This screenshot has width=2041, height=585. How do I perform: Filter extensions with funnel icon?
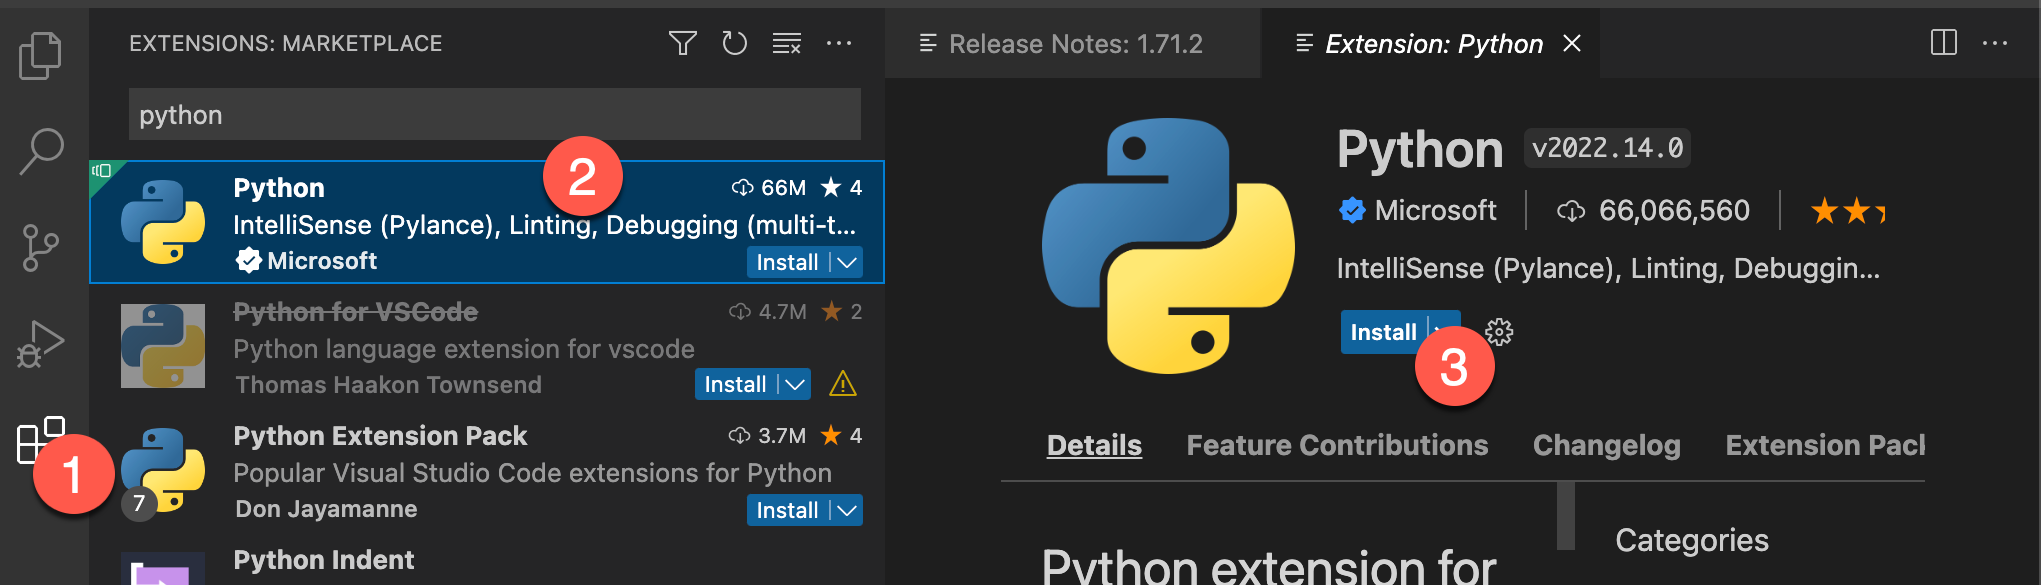point(683,43)
